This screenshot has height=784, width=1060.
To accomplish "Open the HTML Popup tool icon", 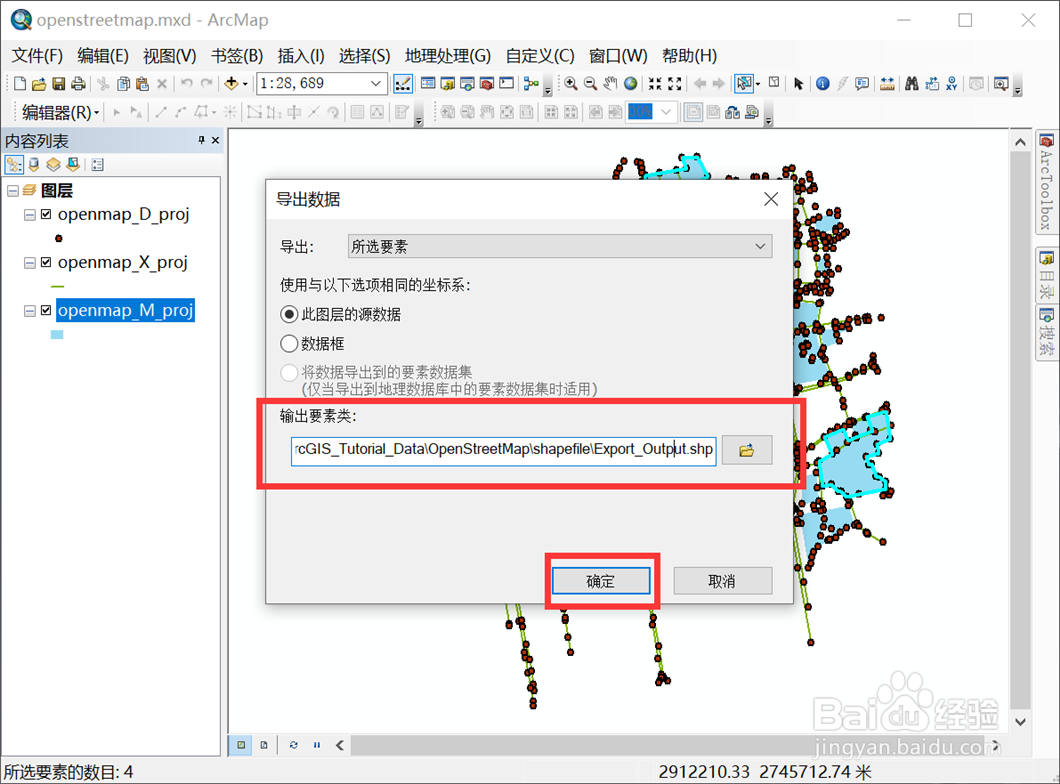I will pyautogui.click(x=862, y=83).
